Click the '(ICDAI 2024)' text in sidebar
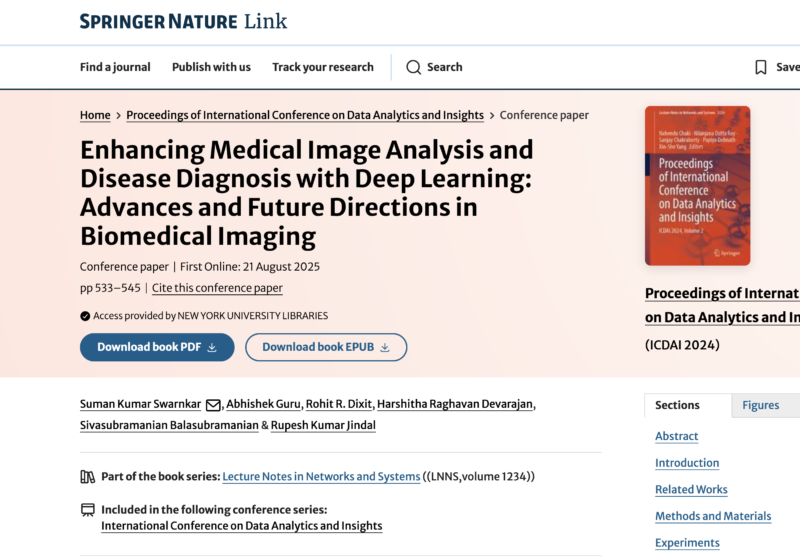The width and height of the screenshot is (800, 557). click(682, 345)
